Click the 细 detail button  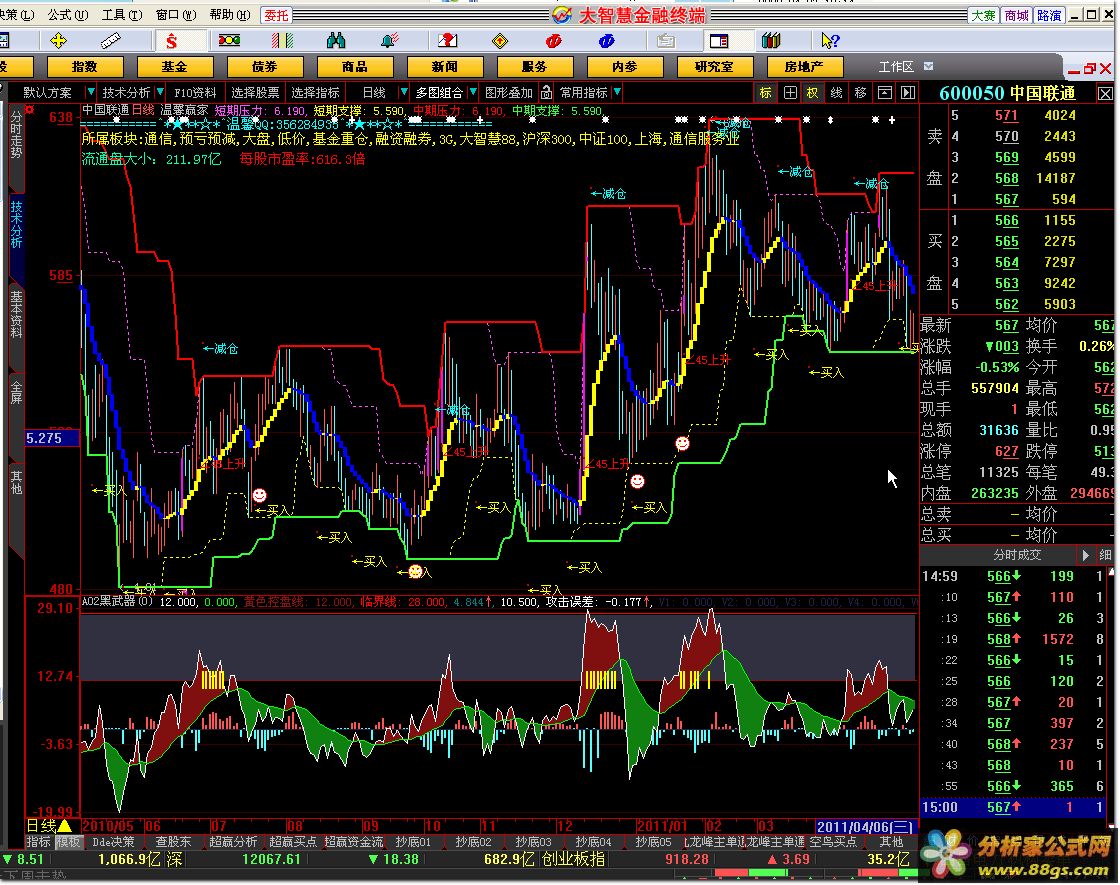pos(1106,555)
